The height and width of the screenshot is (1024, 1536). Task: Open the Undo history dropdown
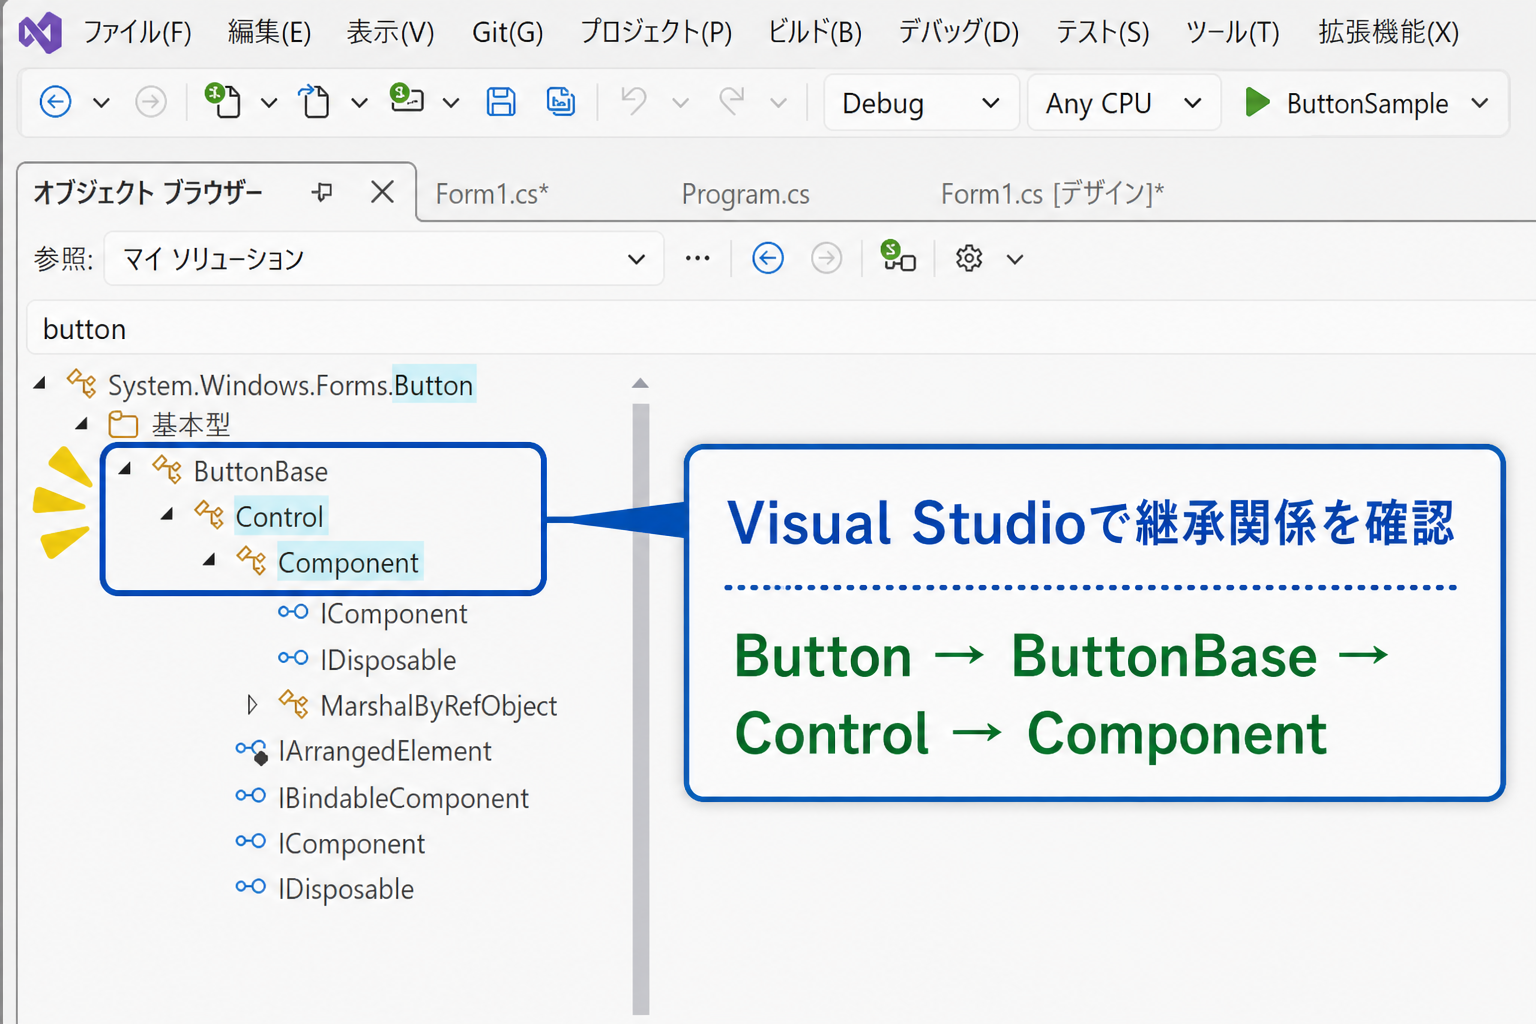tap(680, 103)
